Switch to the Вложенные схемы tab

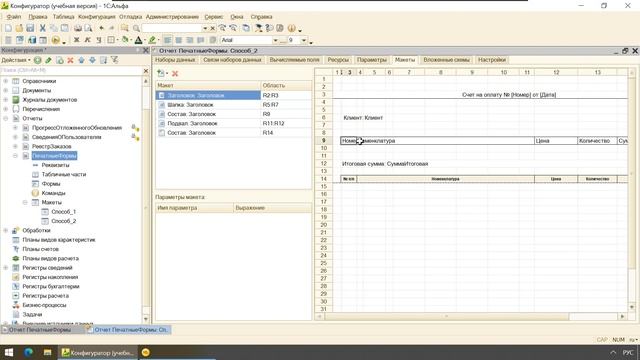[447, 60]
